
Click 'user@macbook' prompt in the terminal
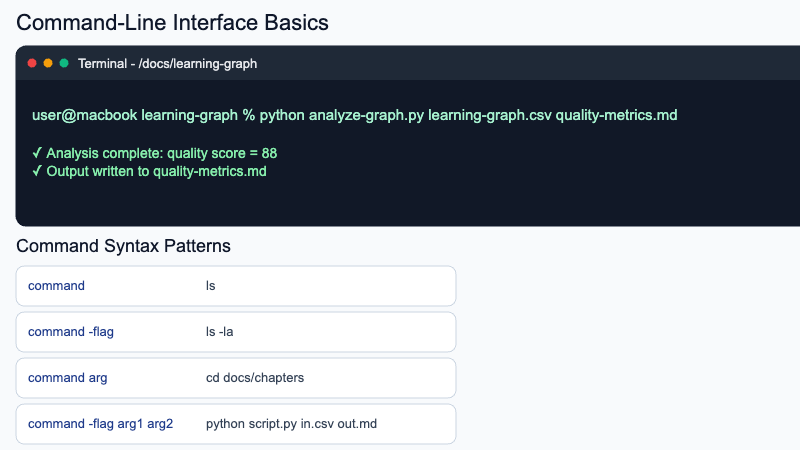pos(84,115)
